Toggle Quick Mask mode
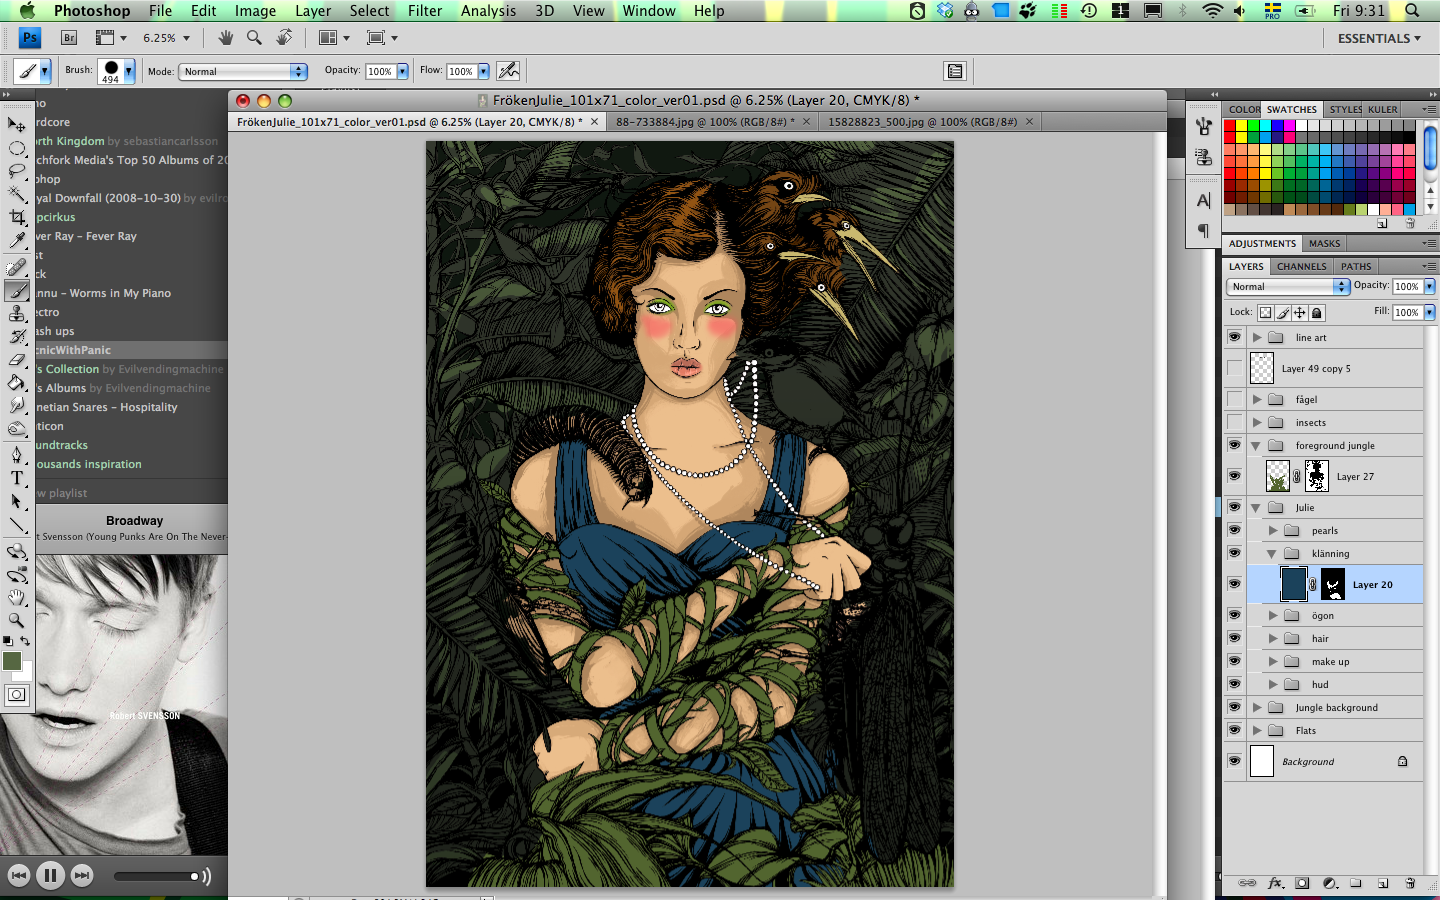 click(16, 695)
